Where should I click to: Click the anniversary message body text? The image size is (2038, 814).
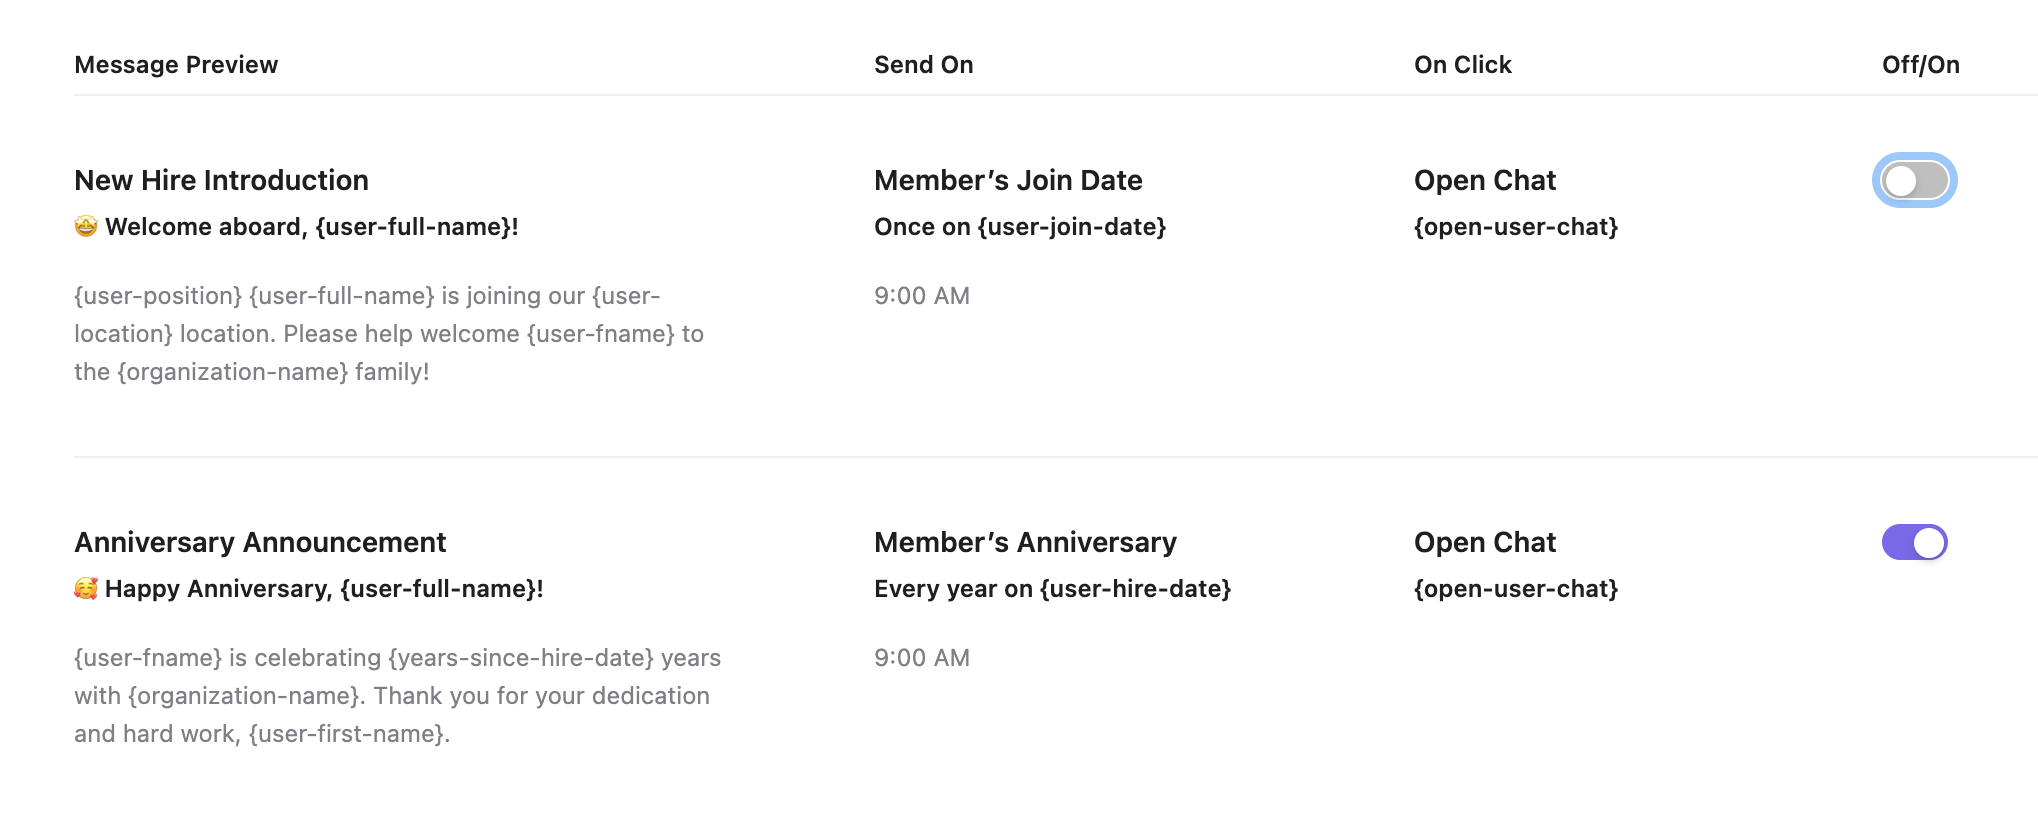coord(397,696)
